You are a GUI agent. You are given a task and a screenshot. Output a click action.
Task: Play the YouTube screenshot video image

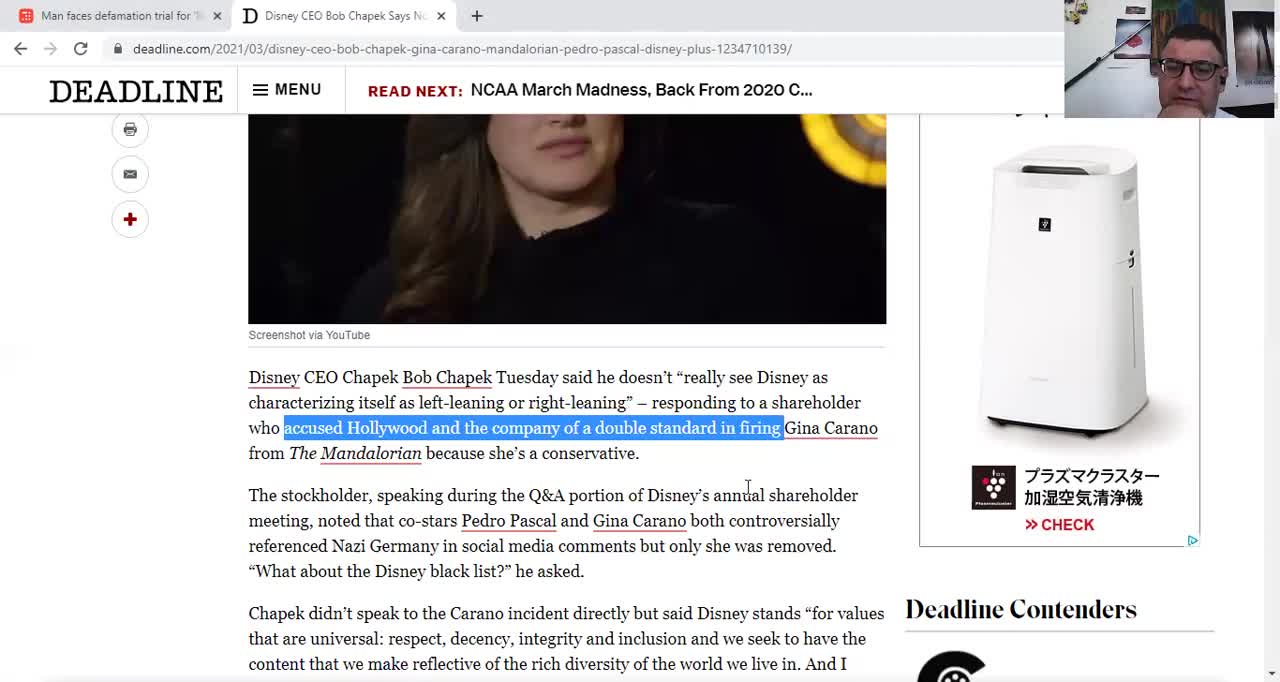(x=567, y=218)
